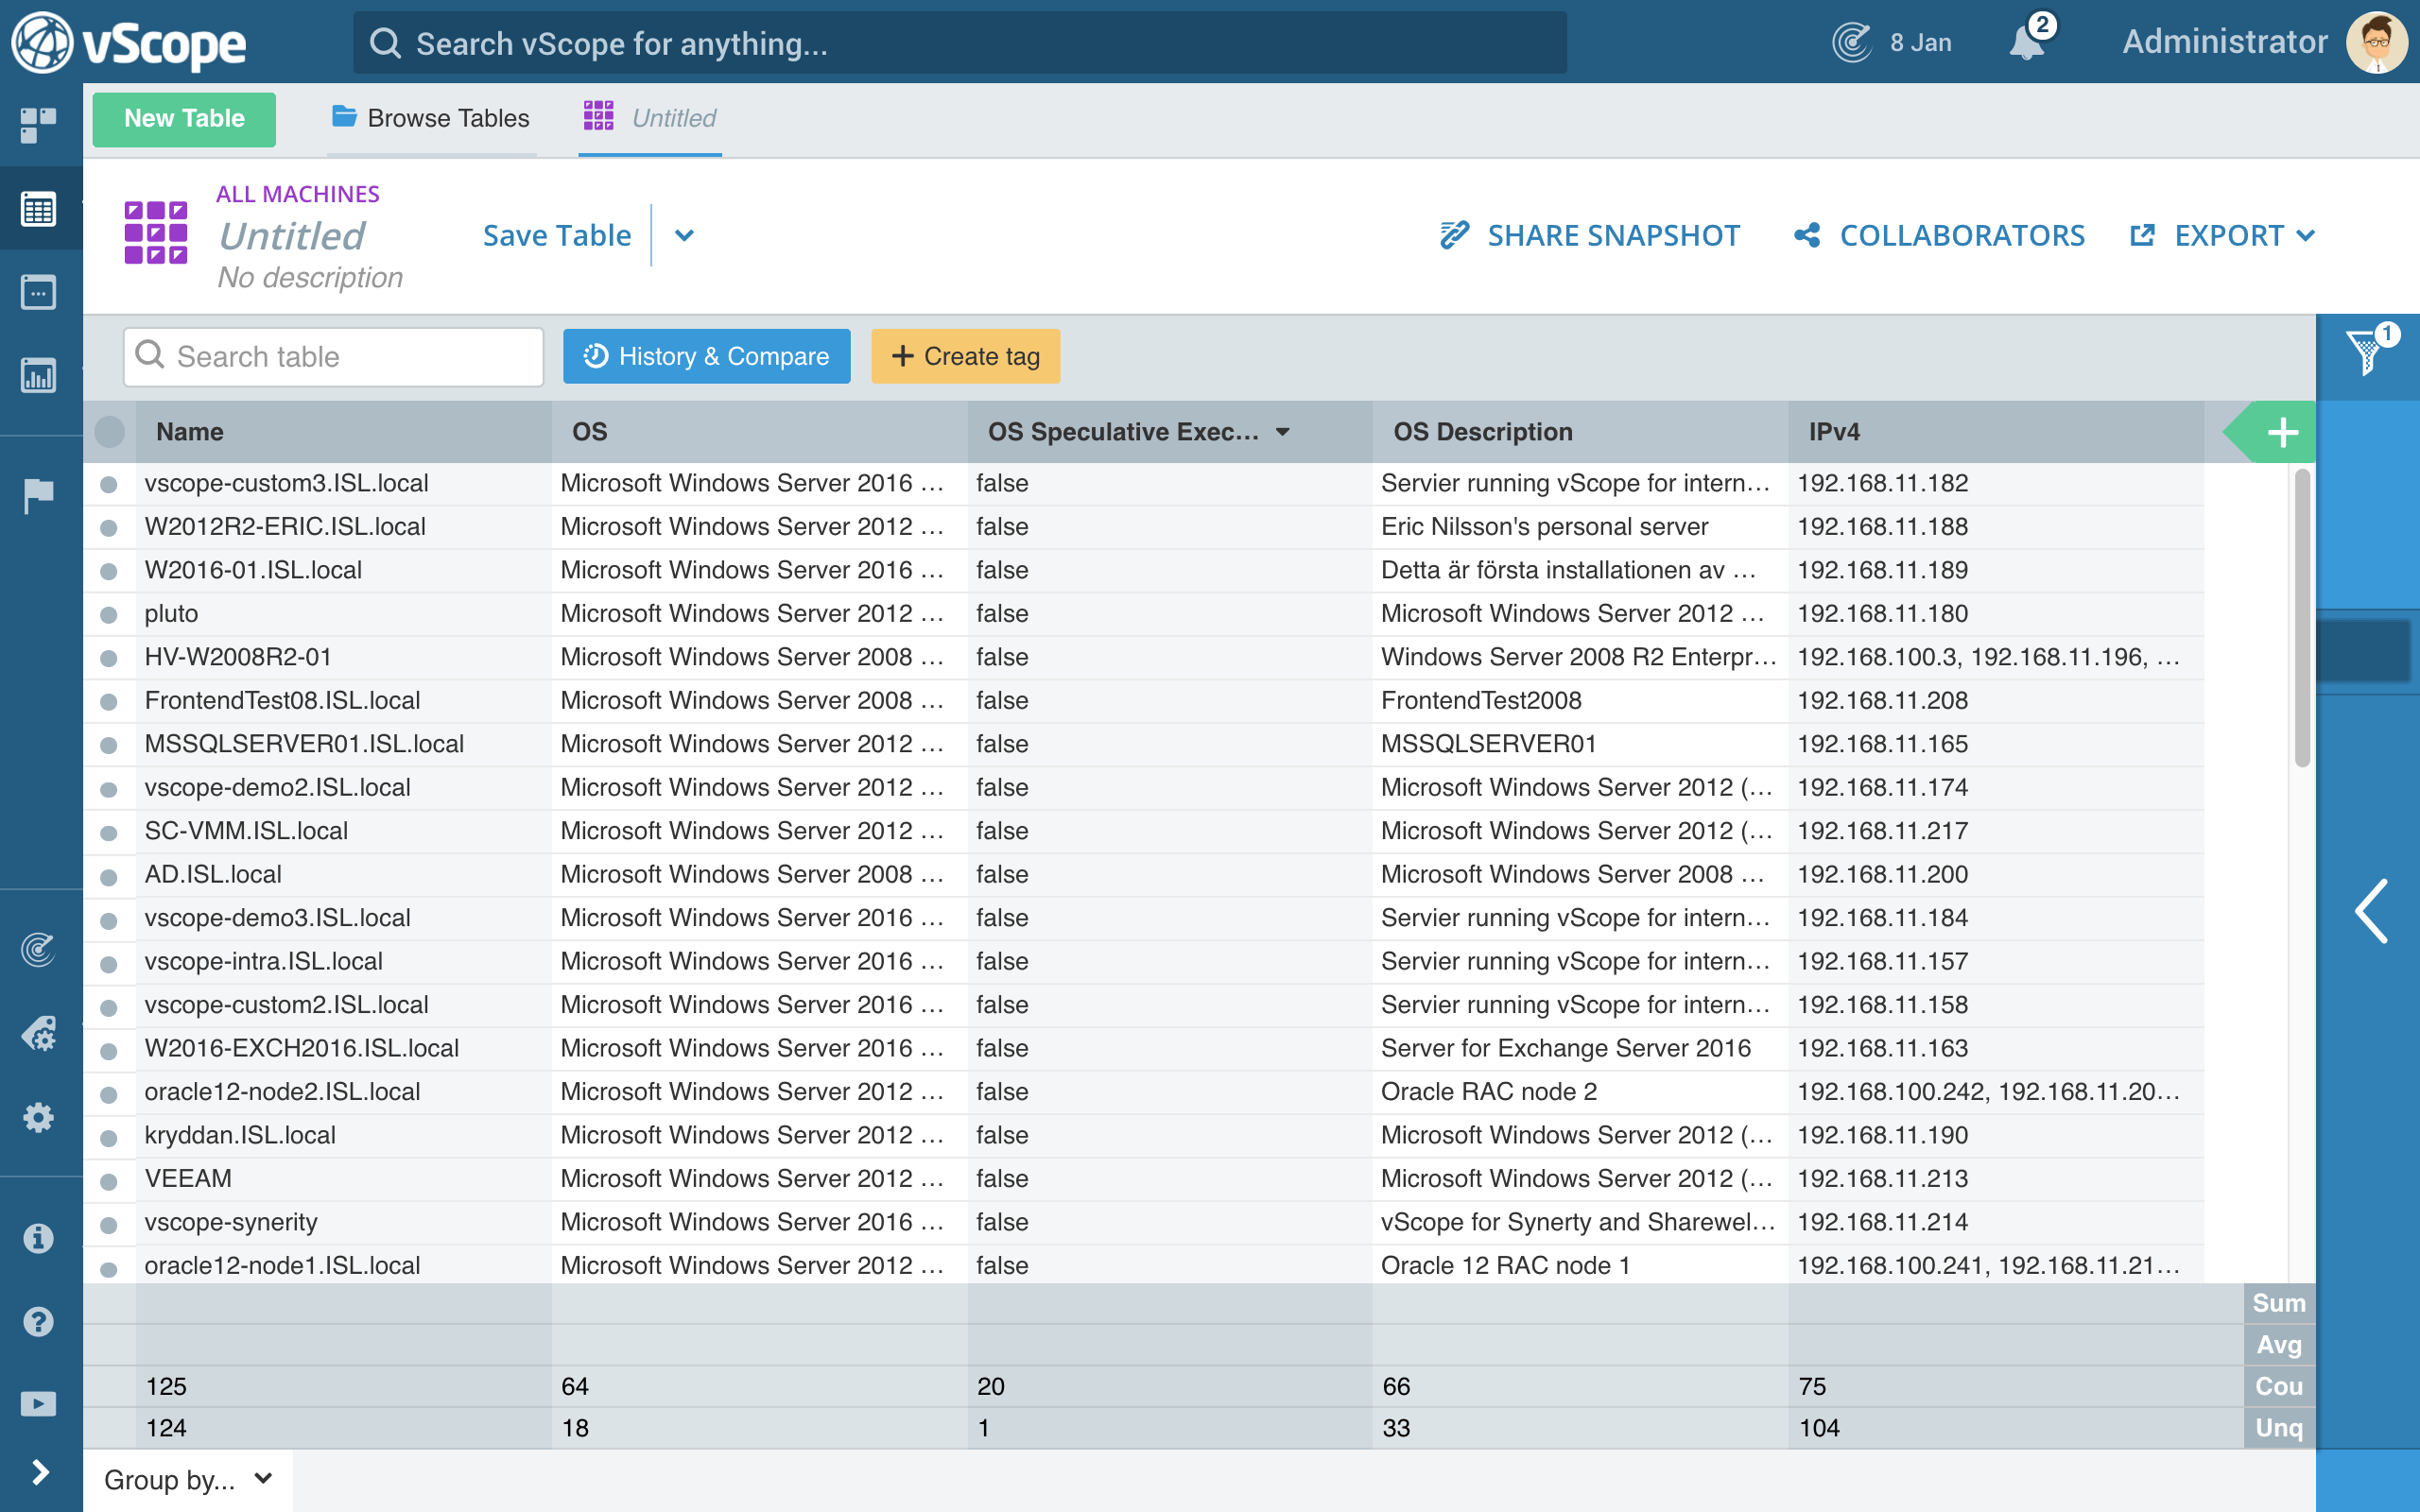The height and width of the screenshot is (1512, 2420).
Task: Select the row W2016-01.ISL.local
Action: [109, 571]
